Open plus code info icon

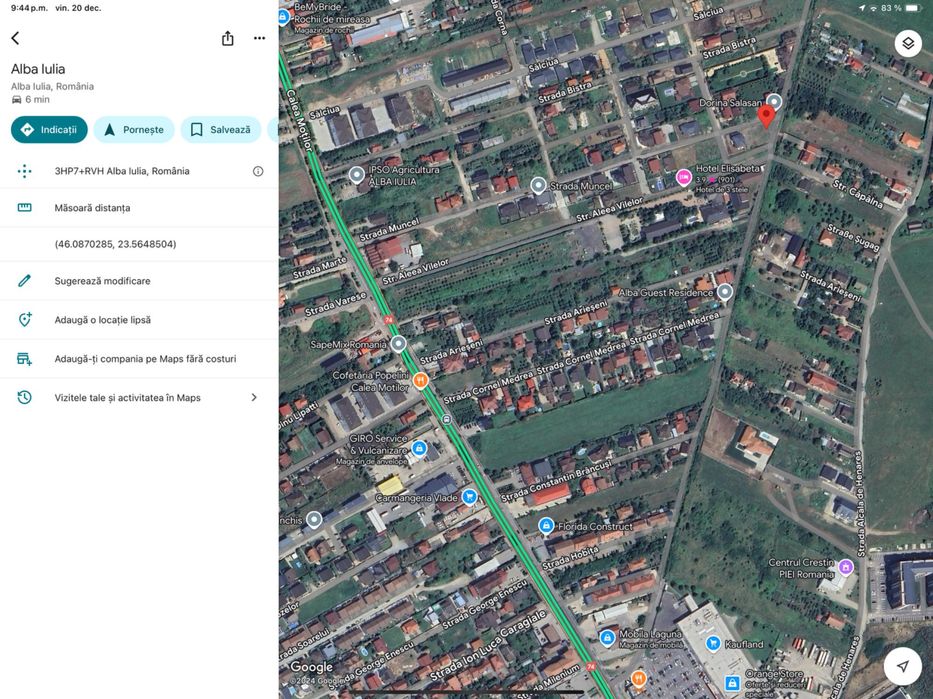tap(258, 171)
